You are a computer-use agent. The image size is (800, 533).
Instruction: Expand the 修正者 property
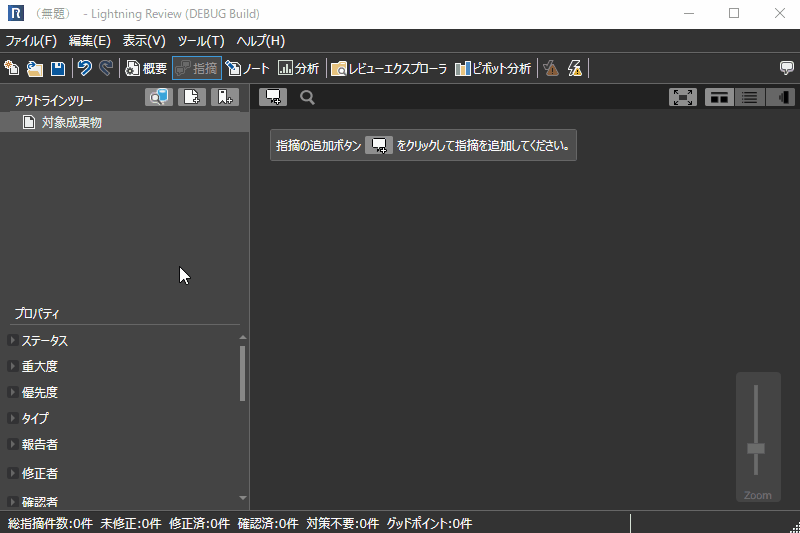pyautogui.click(x=13, y=473)
